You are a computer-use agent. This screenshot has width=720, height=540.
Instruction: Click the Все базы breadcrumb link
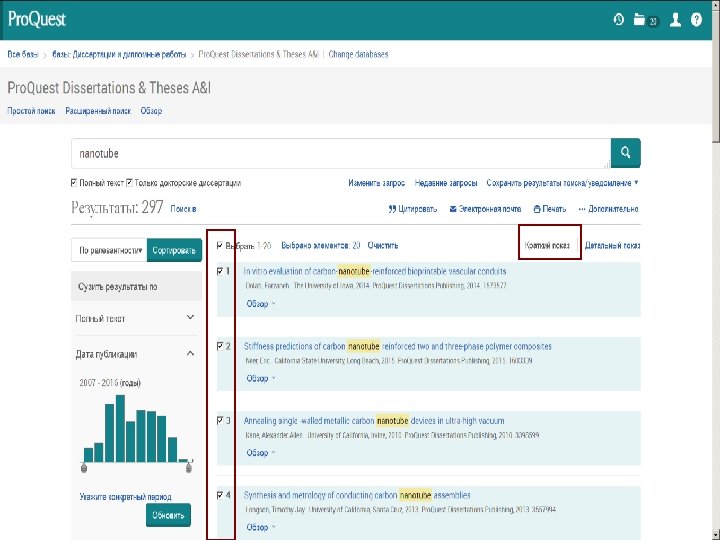click(23, 55)
